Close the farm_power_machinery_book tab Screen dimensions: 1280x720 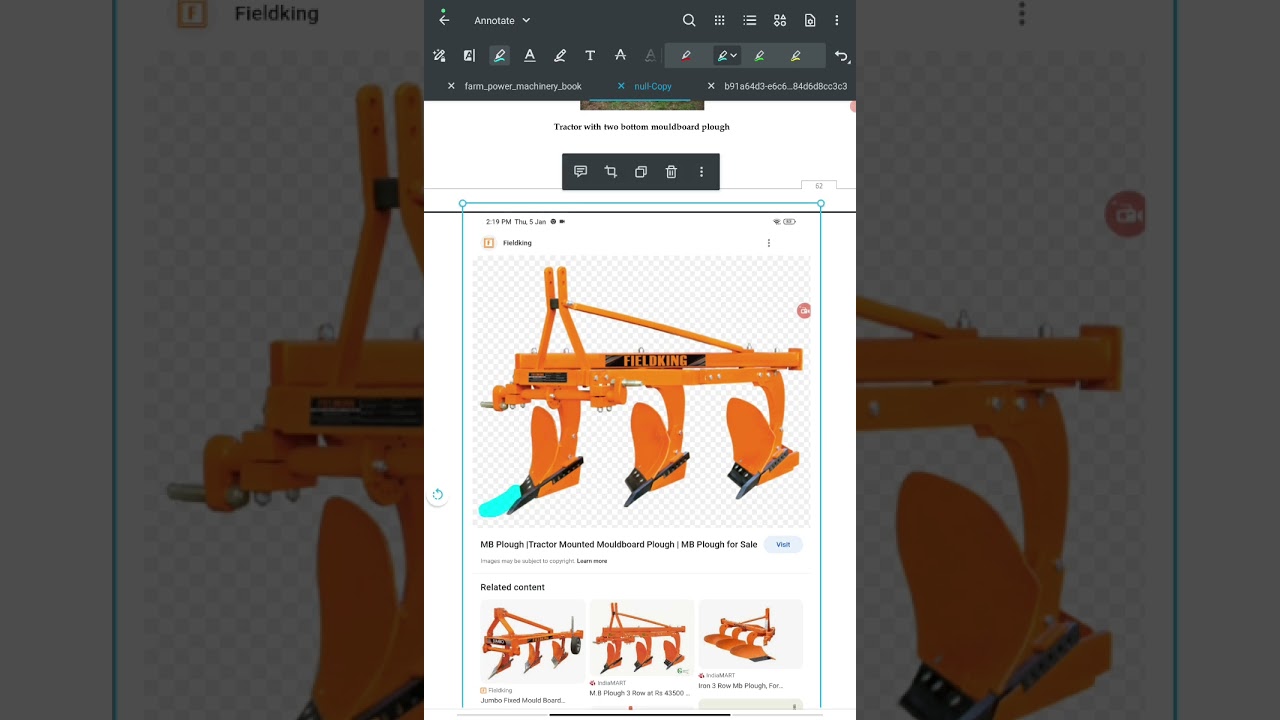coord(451,86)
